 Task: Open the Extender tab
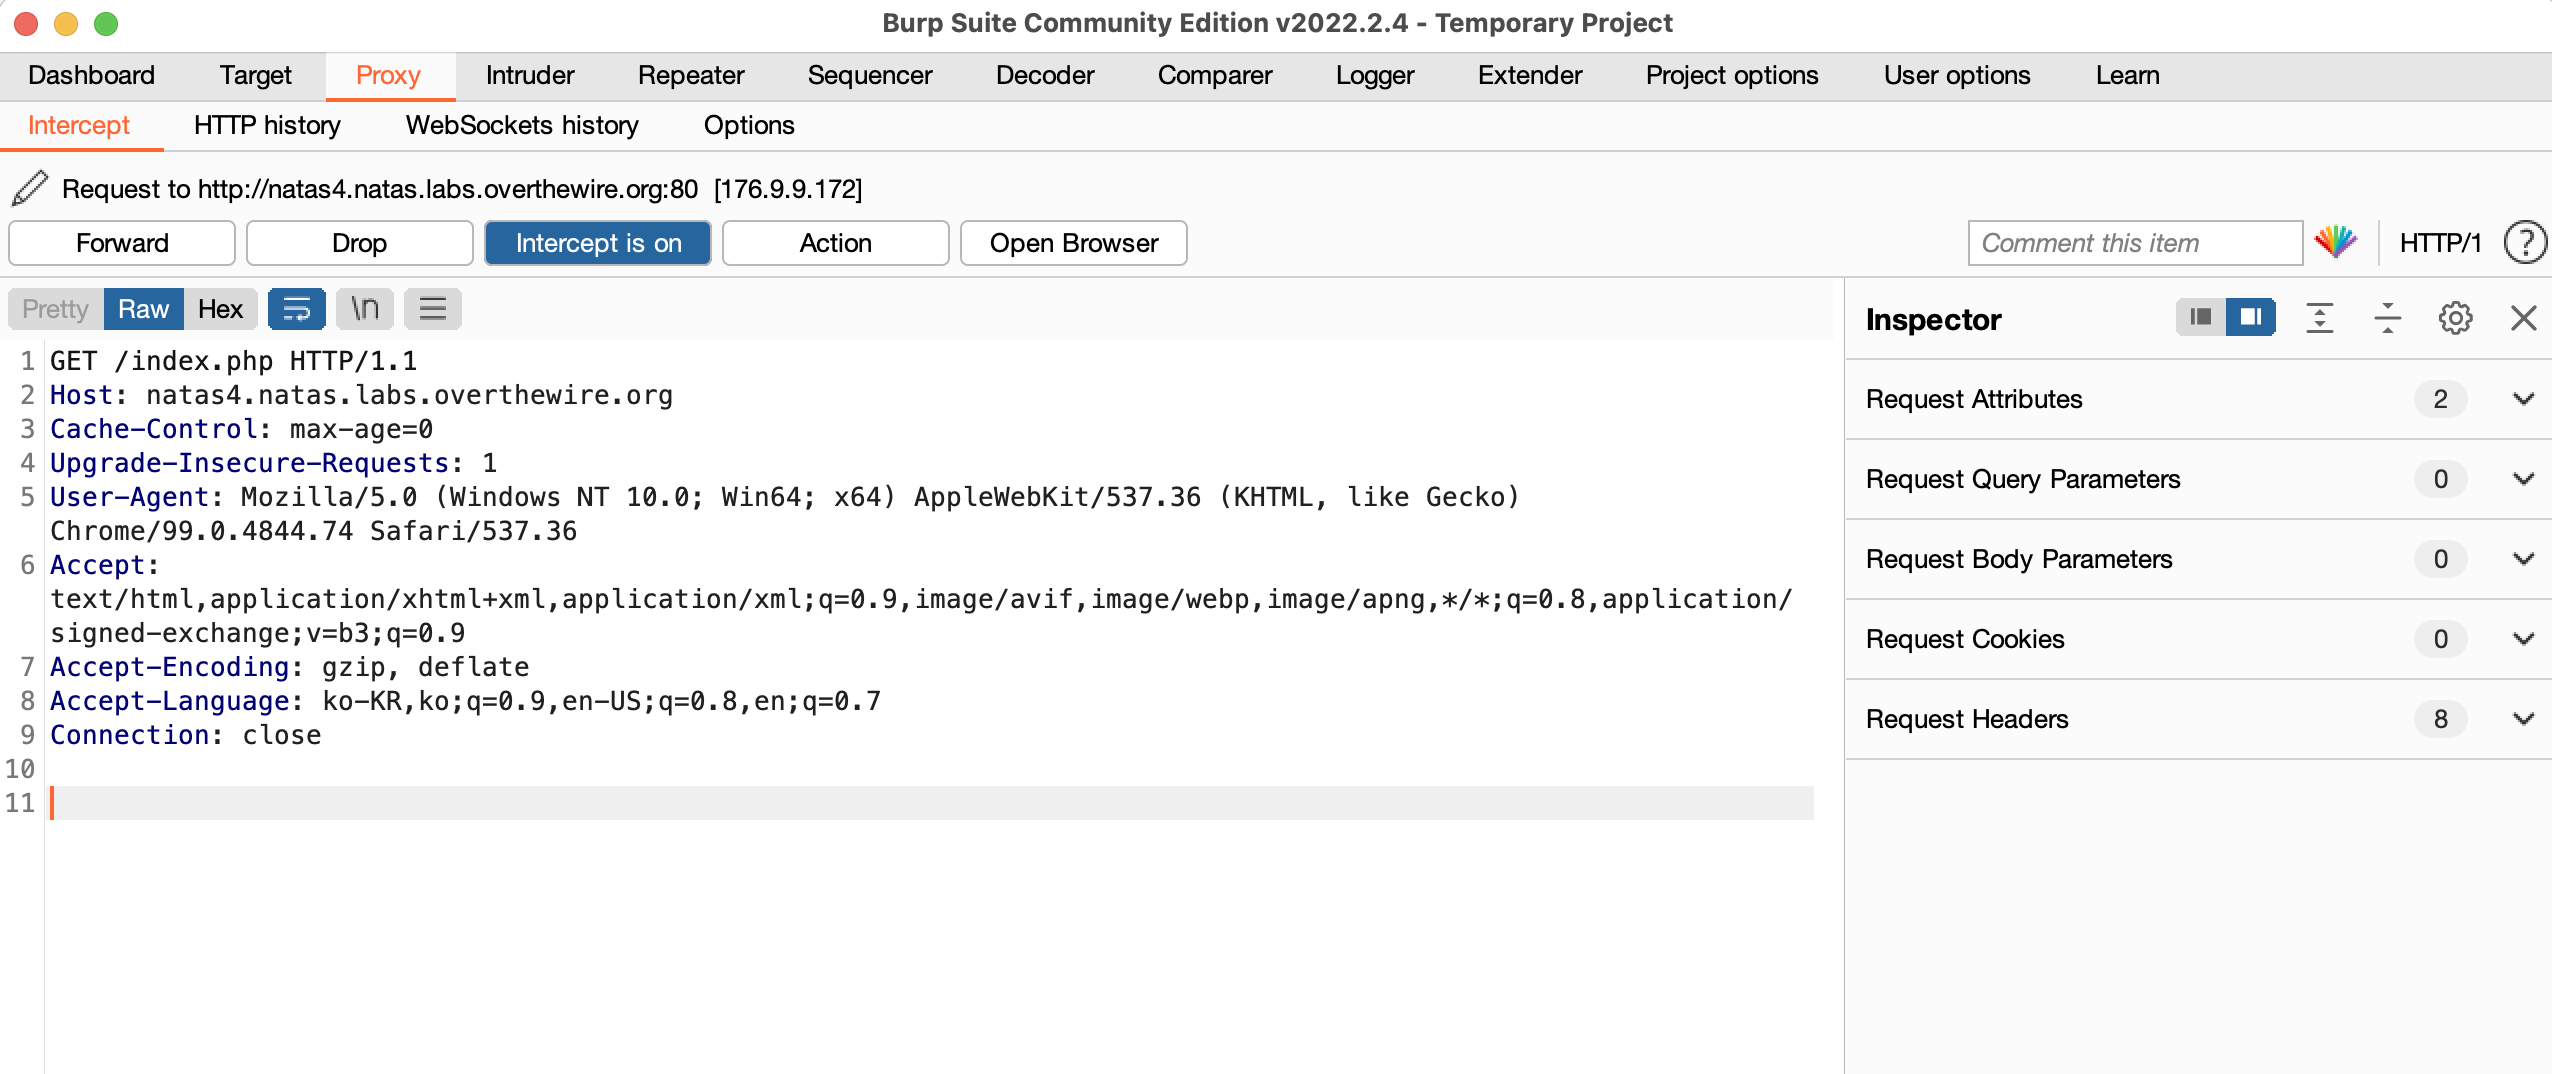[x=1530, y=76]
